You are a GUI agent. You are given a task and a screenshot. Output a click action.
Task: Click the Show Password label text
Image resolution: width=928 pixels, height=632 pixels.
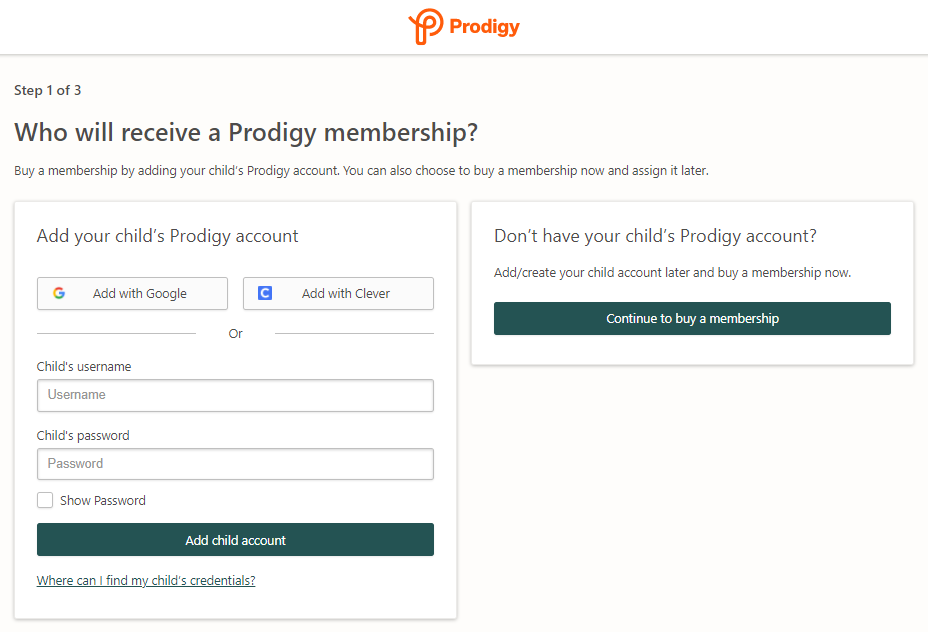click(x=102, y=501)
